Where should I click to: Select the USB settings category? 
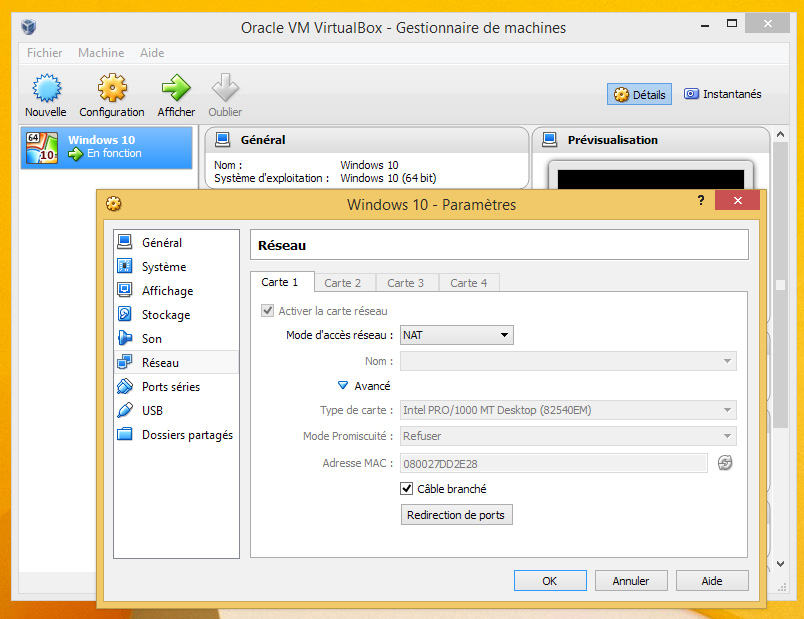tap(152, 411)
